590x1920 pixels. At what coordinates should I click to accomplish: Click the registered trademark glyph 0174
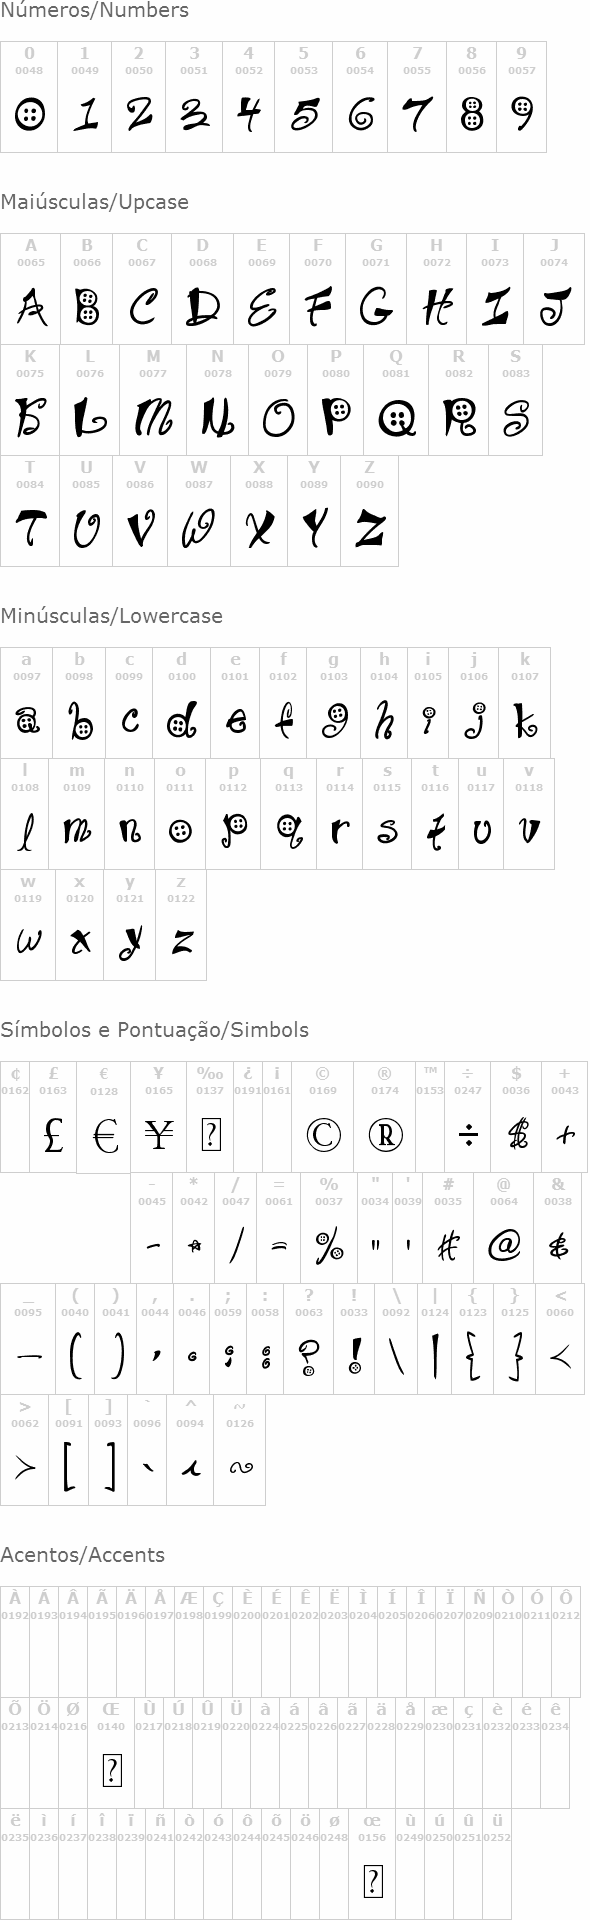pyautogui.click(x=385, y=1134)
